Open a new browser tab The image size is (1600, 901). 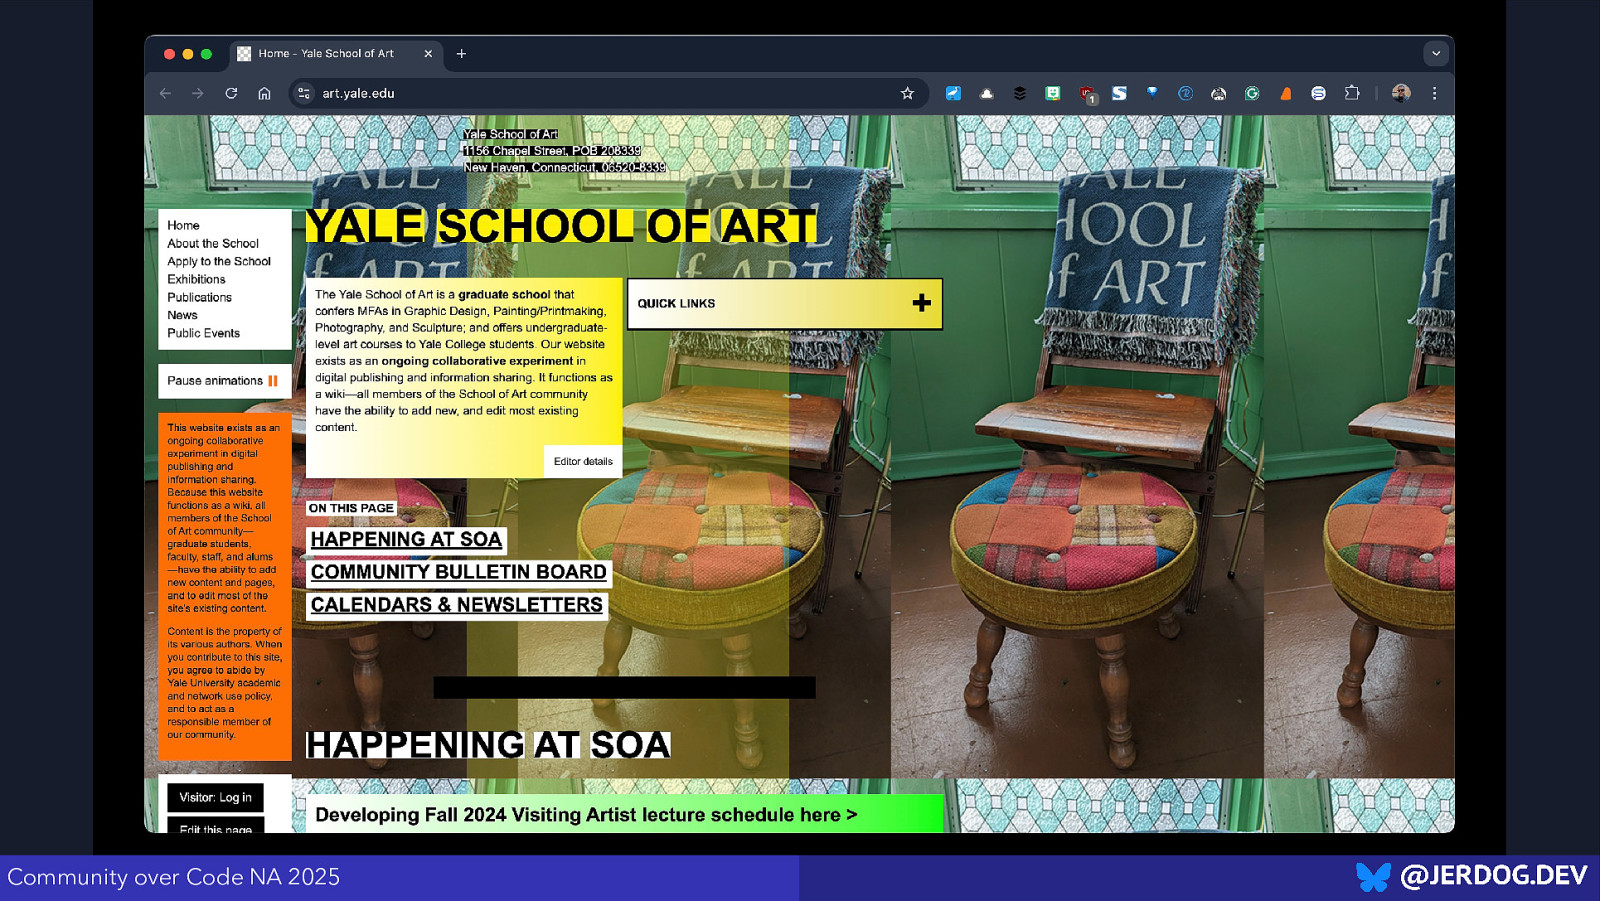click(x=461, y=54)
